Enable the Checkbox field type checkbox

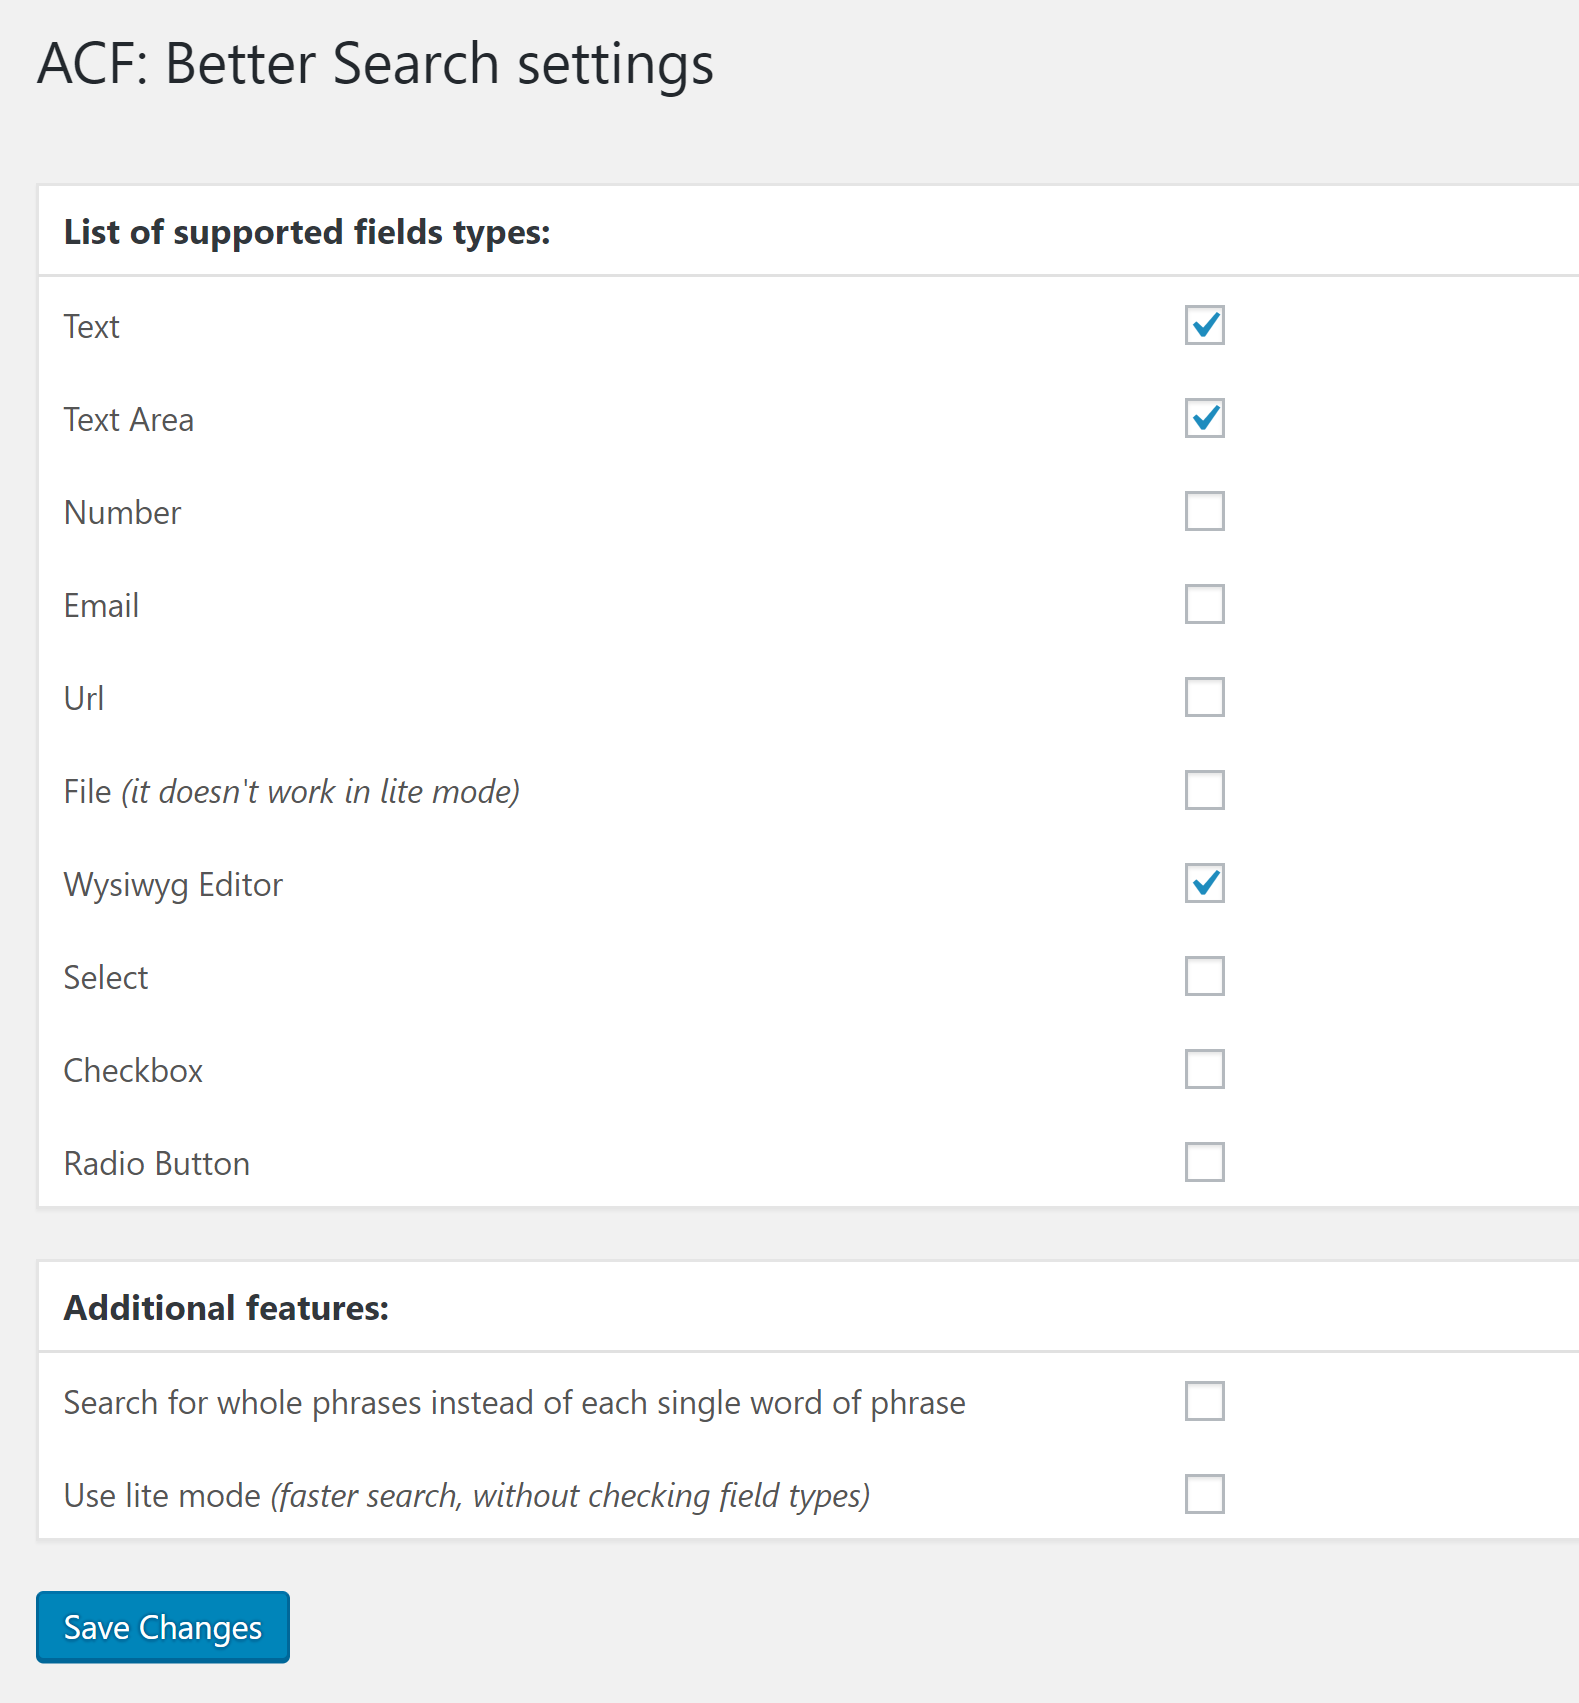[1204, 1069]
